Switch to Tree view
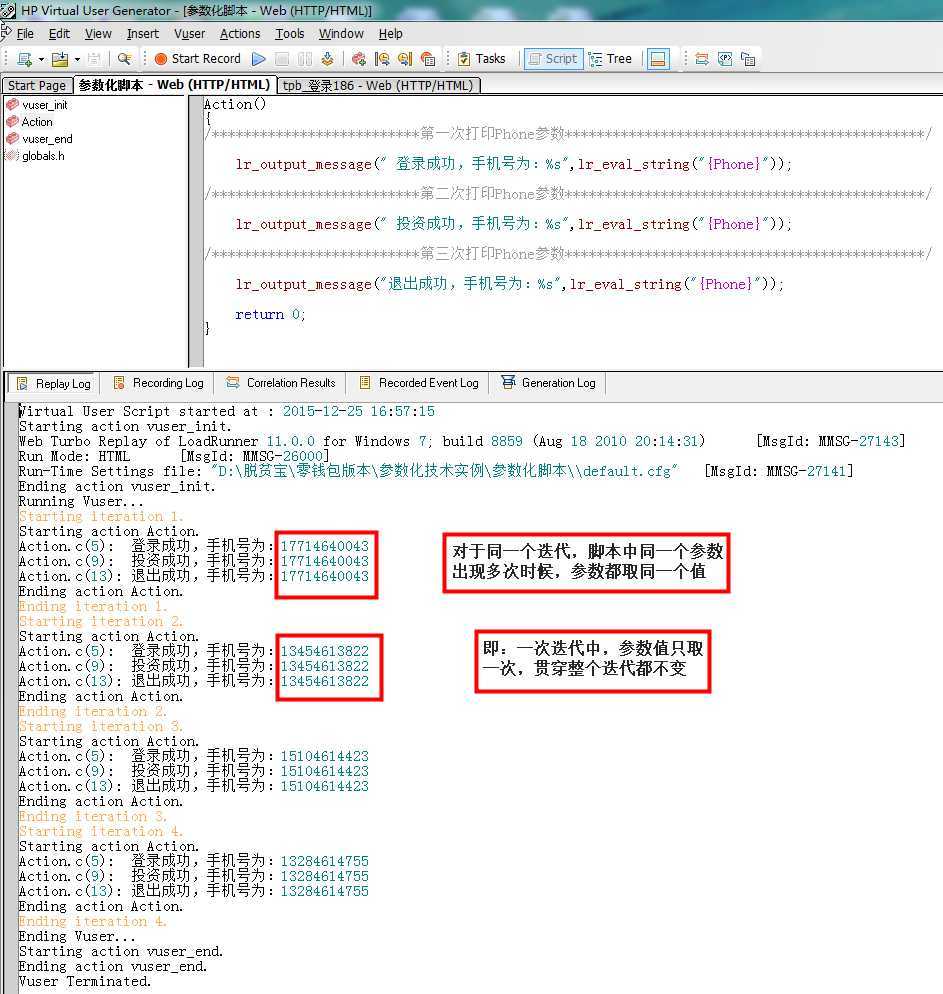Viewport: 943px width, 994px height. point(610,59)
